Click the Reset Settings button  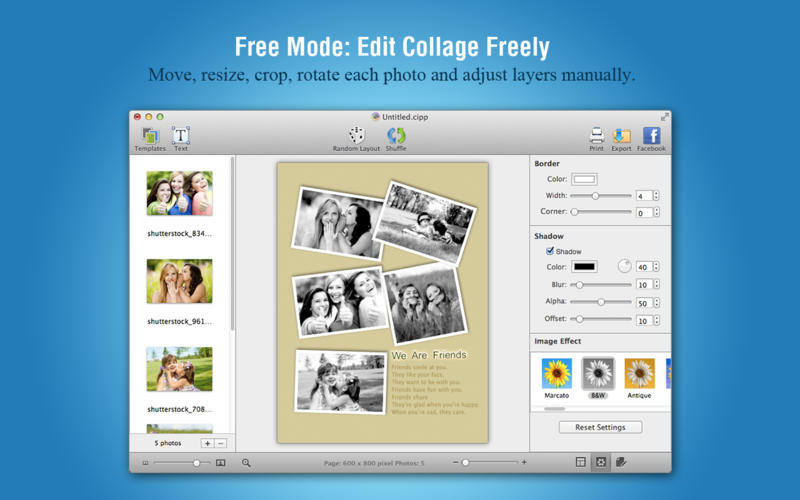600,427
